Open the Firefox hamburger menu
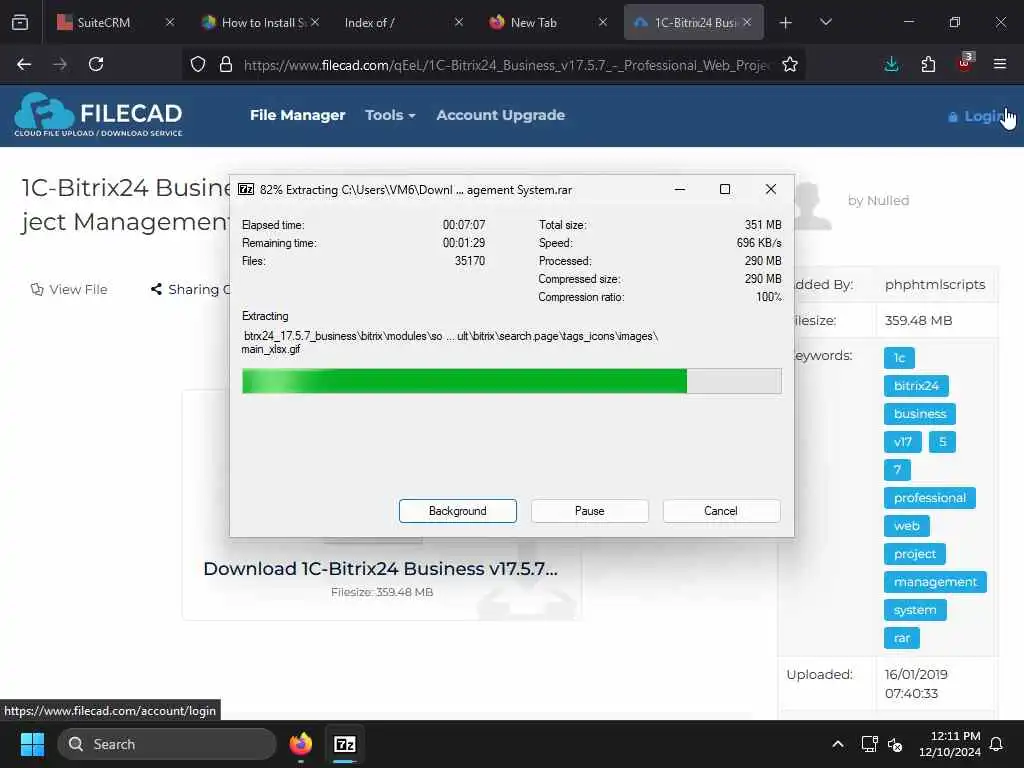The height and width of the screenshot is (768, 1024). coord(1000,64)
